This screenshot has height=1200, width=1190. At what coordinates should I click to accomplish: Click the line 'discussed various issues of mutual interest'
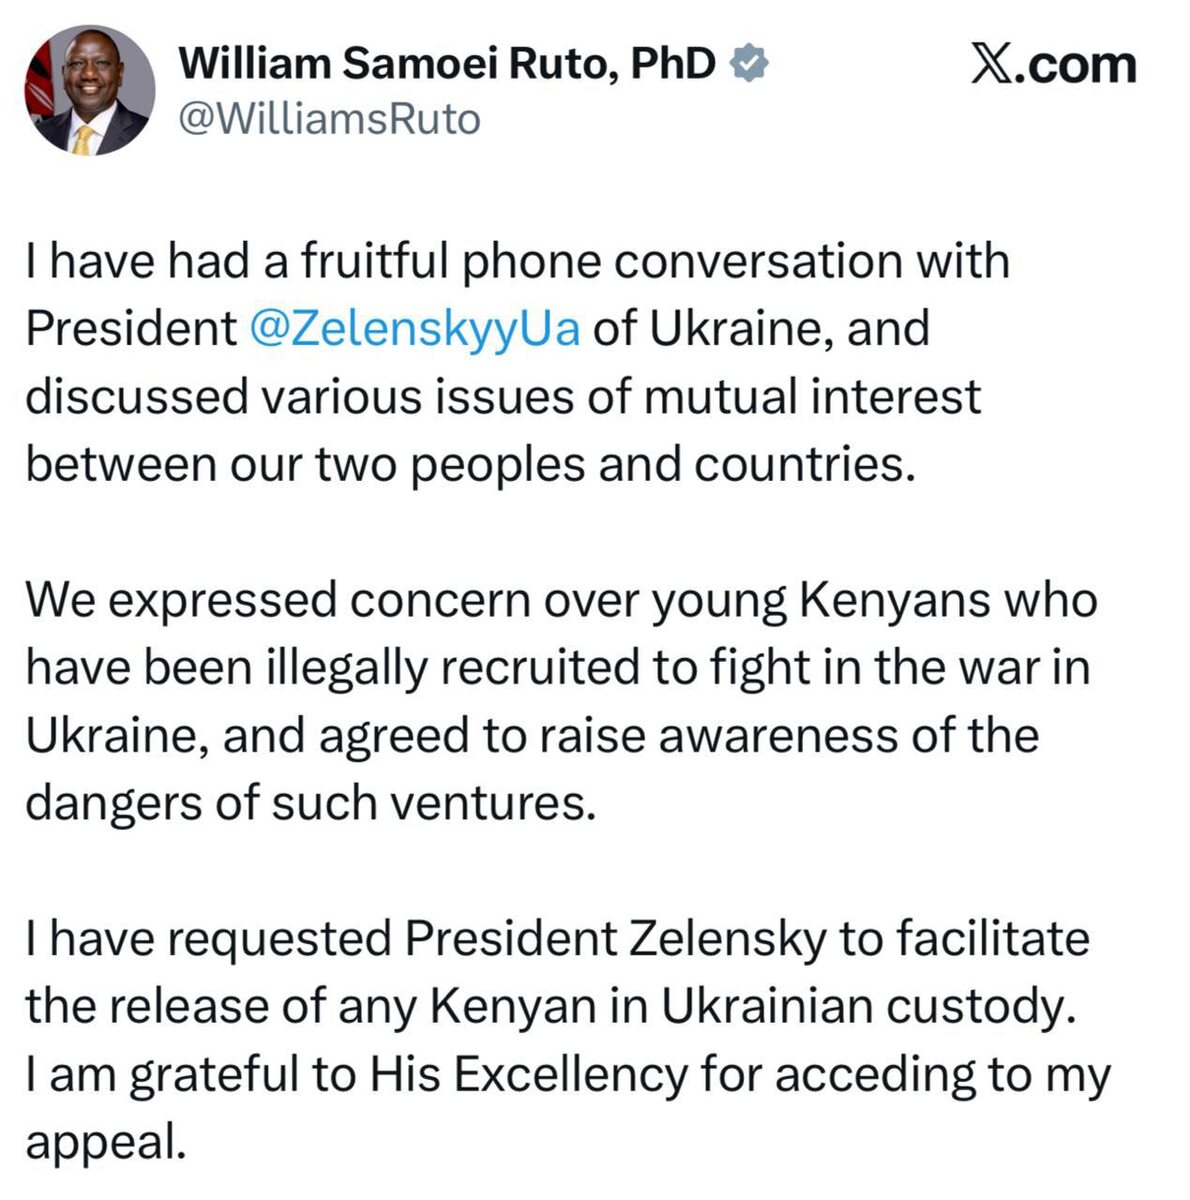(x=503, y=397)
